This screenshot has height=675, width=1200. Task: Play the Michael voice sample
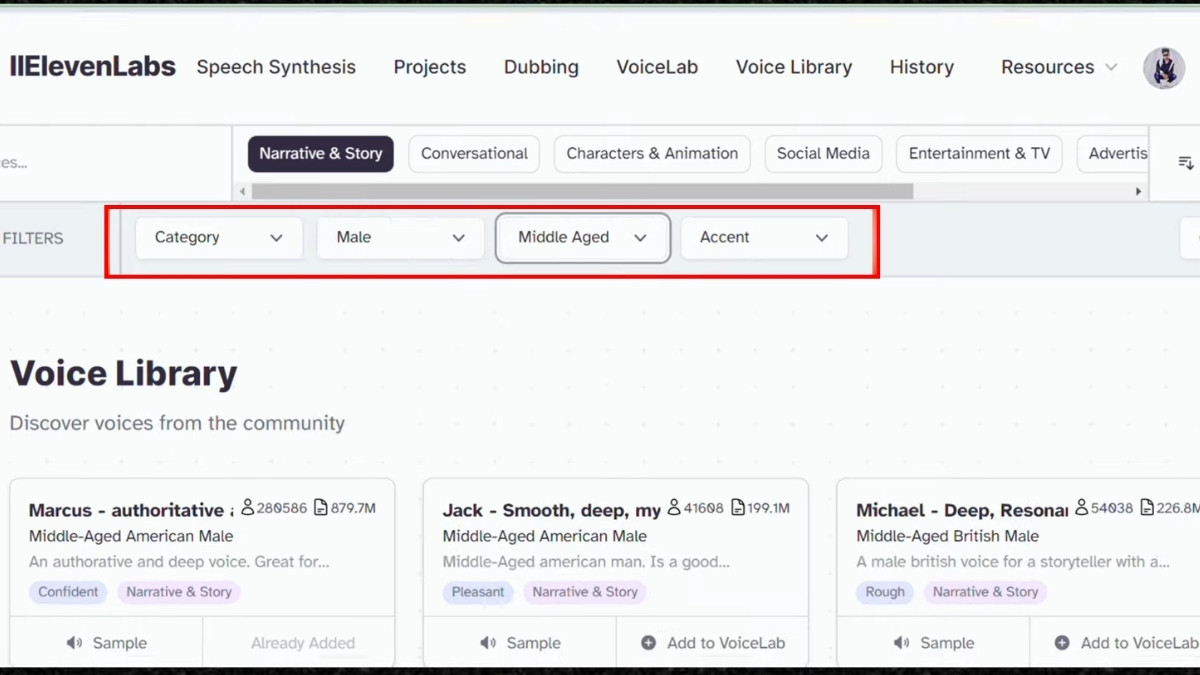[x=933, y=643]
